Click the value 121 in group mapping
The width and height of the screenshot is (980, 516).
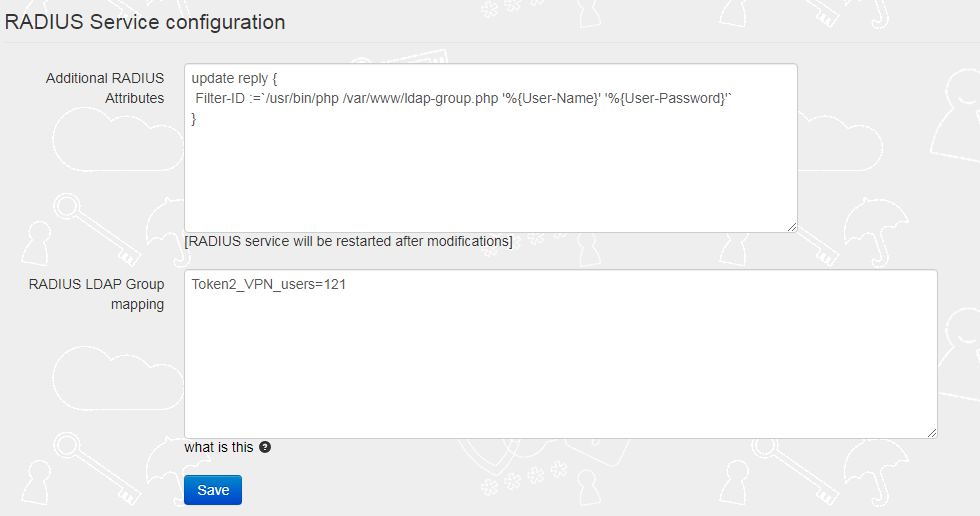335,285
